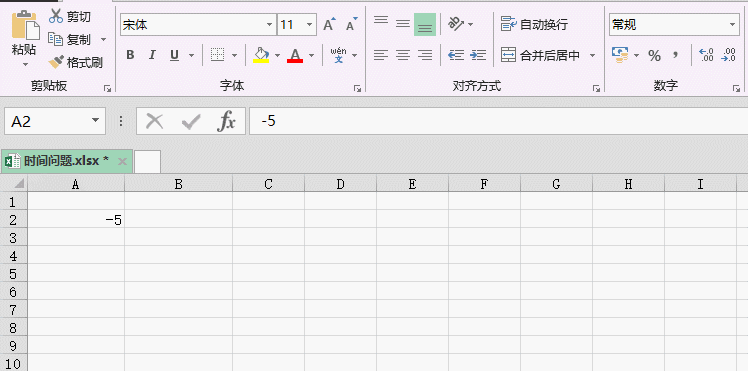Image resolution: width=748 pixels, height=371 pixels.
Task: Click accounting number format icon
Action: click(620, 55)
